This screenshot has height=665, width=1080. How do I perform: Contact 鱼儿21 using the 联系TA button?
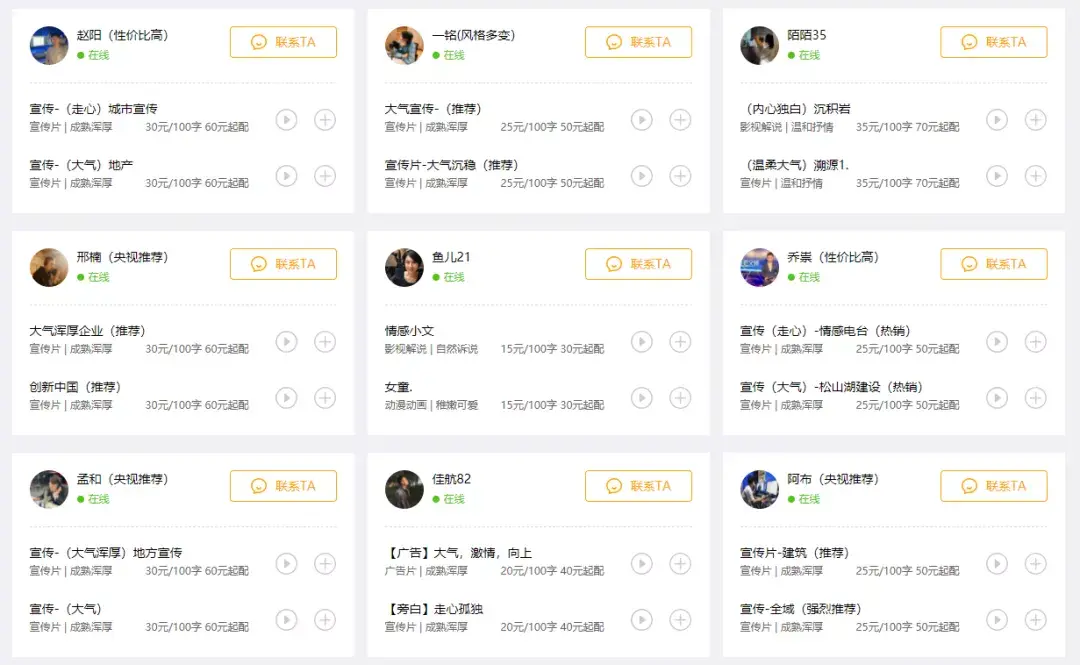pyautogui.click(x=638, y=263)
